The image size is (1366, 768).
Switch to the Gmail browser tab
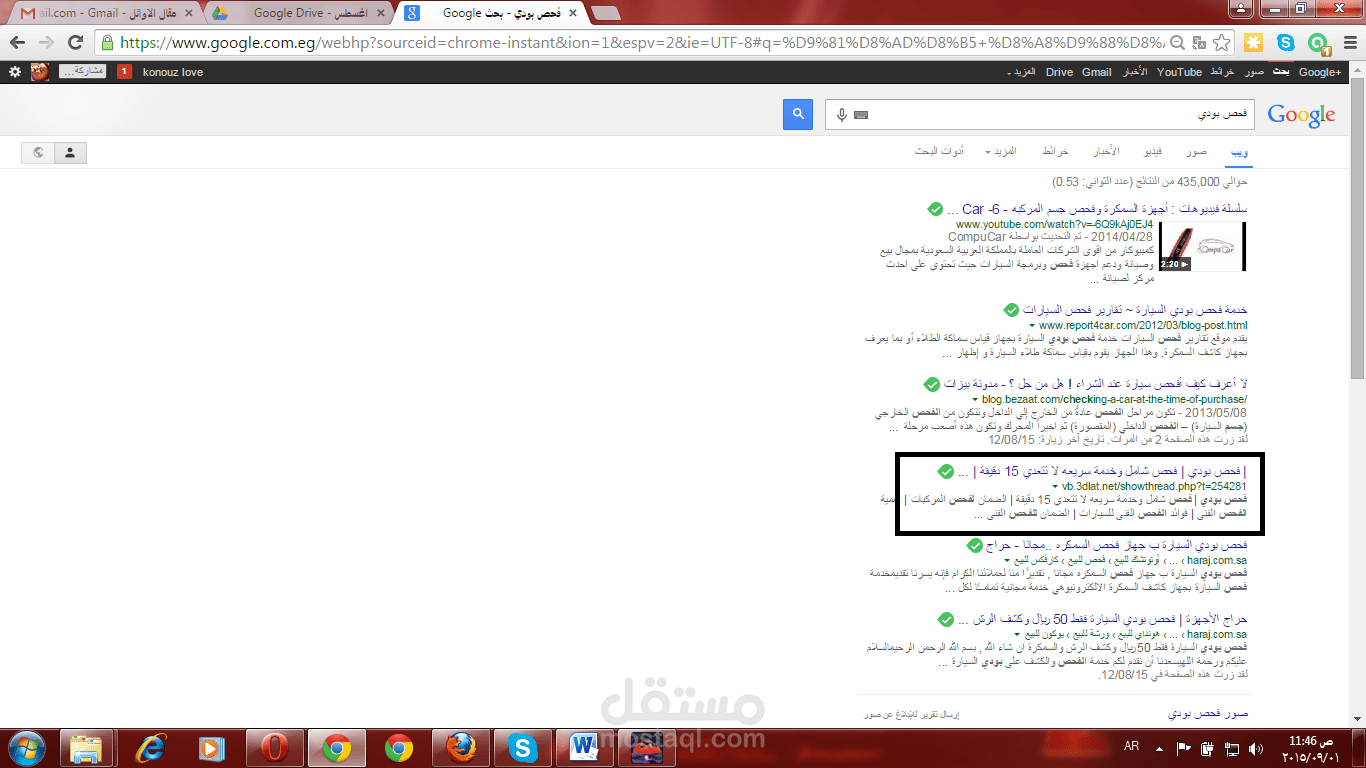(x=105, y=13)
